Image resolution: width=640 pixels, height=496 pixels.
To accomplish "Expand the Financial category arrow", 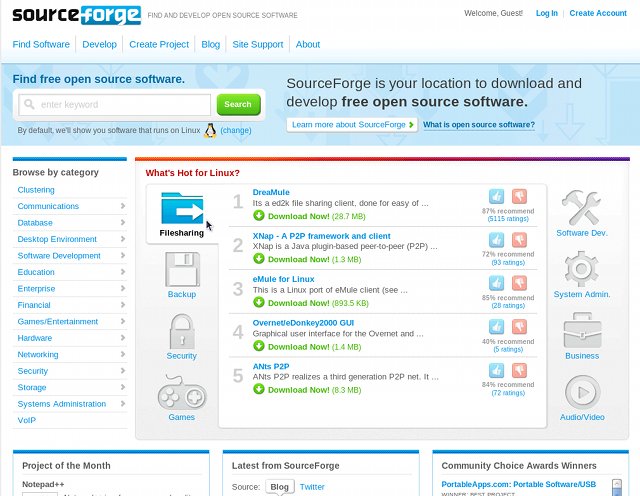I will (x=123, y=305).
